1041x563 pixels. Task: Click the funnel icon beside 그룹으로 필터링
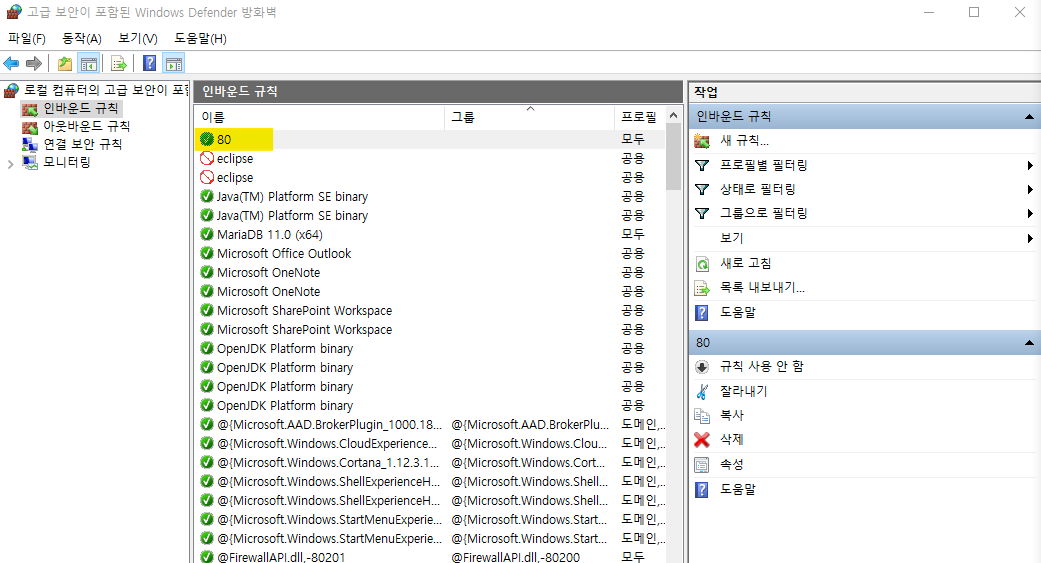(702, 213)
